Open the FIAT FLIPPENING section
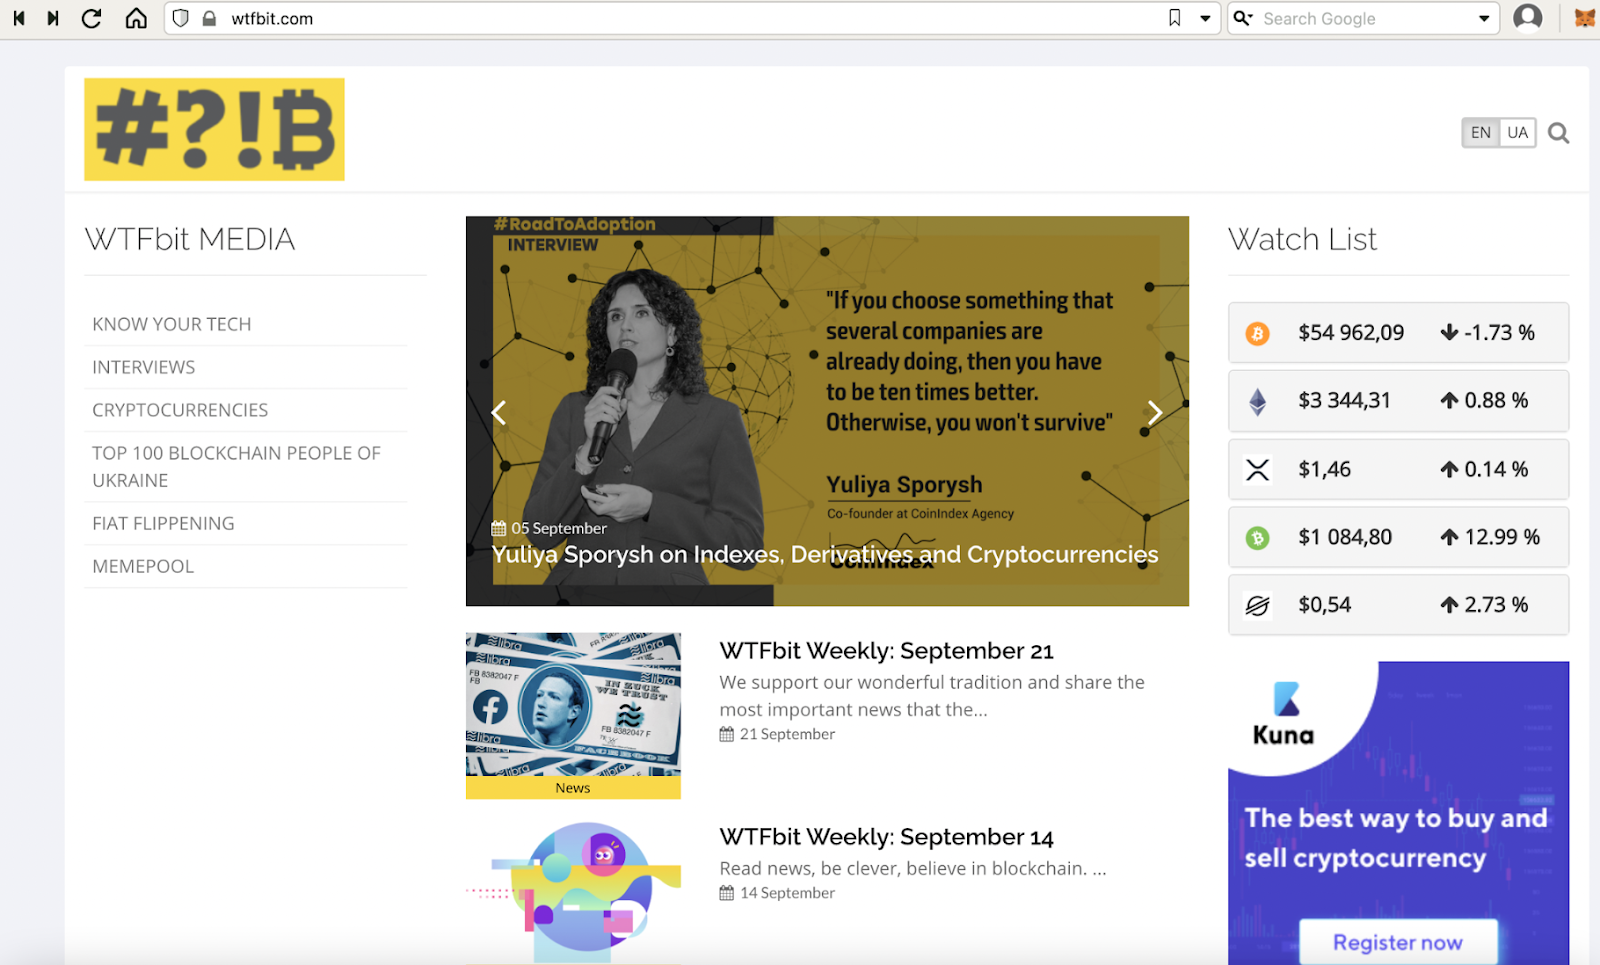The image size is (1600, 965). [163, 523]
